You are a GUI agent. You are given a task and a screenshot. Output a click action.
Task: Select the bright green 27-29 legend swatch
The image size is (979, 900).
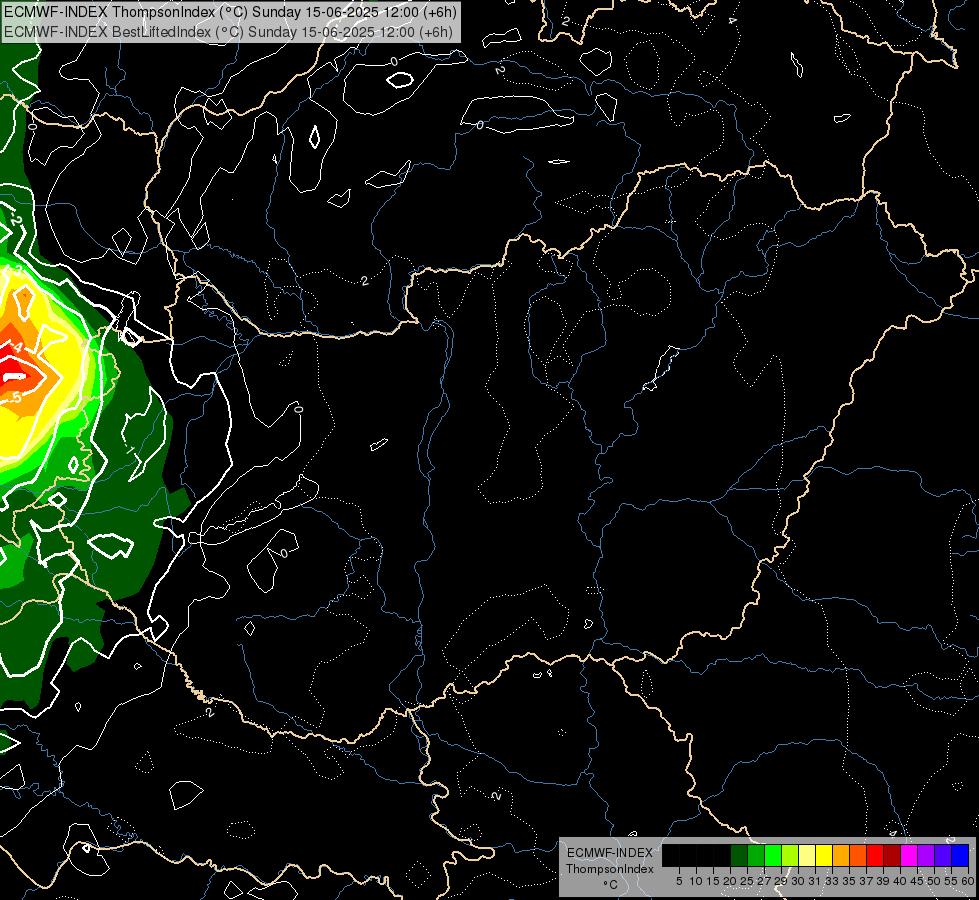pos(773,856)
